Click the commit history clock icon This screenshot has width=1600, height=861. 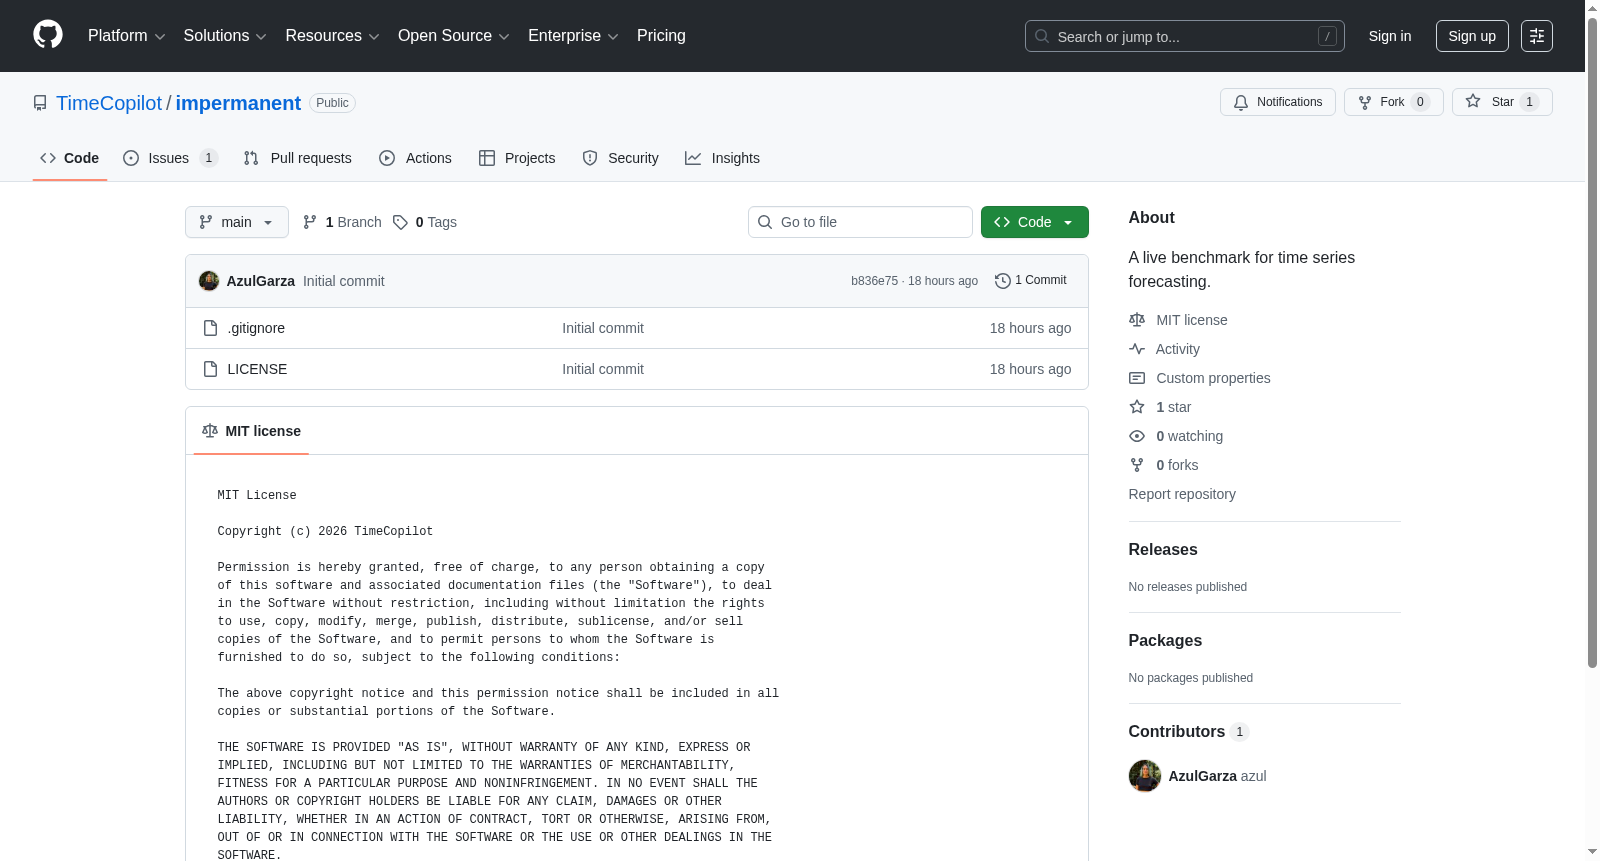pos(1003,281)
